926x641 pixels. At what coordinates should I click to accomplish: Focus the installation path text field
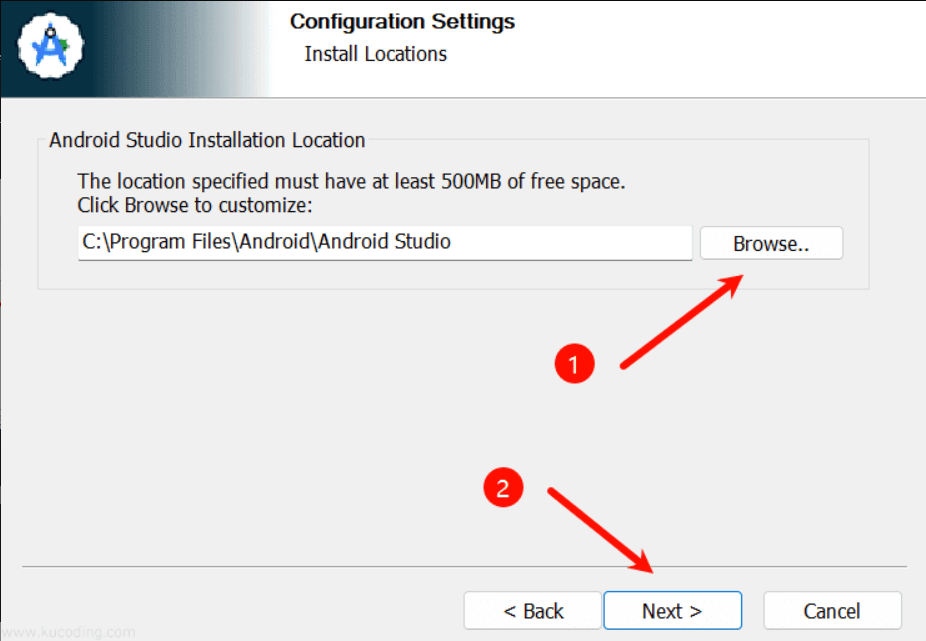point(385,242)
